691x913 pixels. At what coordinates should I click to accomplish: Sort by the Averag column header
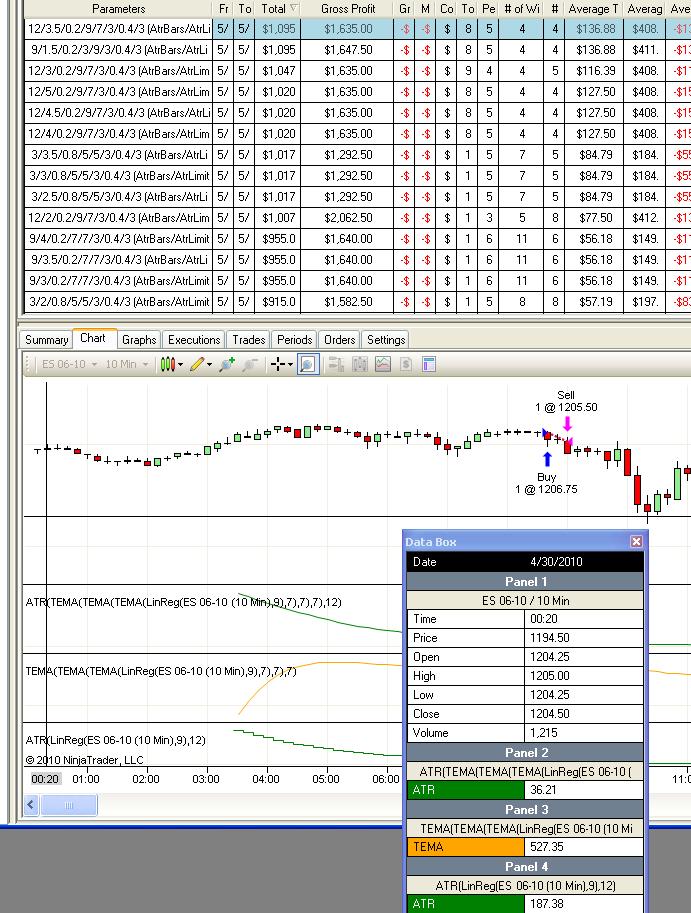pyautogui.click(x=644, y=9)
